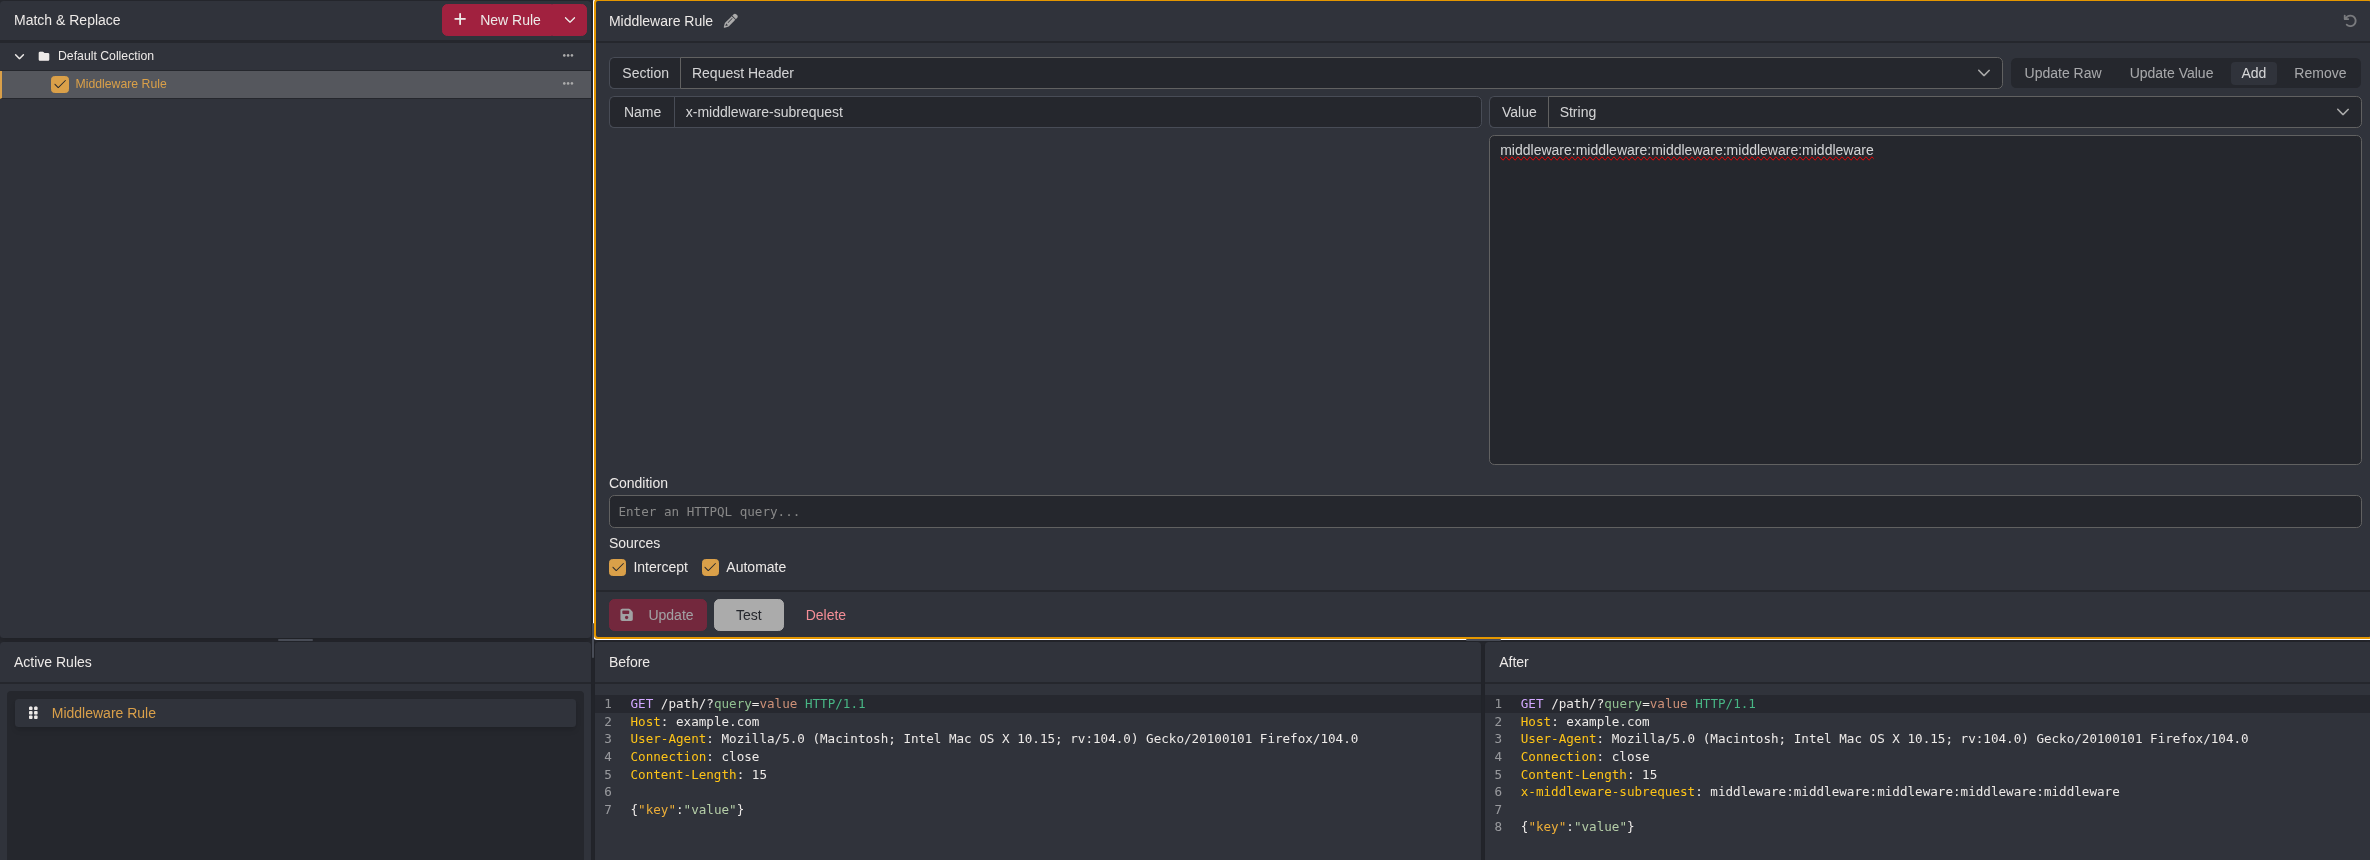Click the plus icon on New Rule

460,20
